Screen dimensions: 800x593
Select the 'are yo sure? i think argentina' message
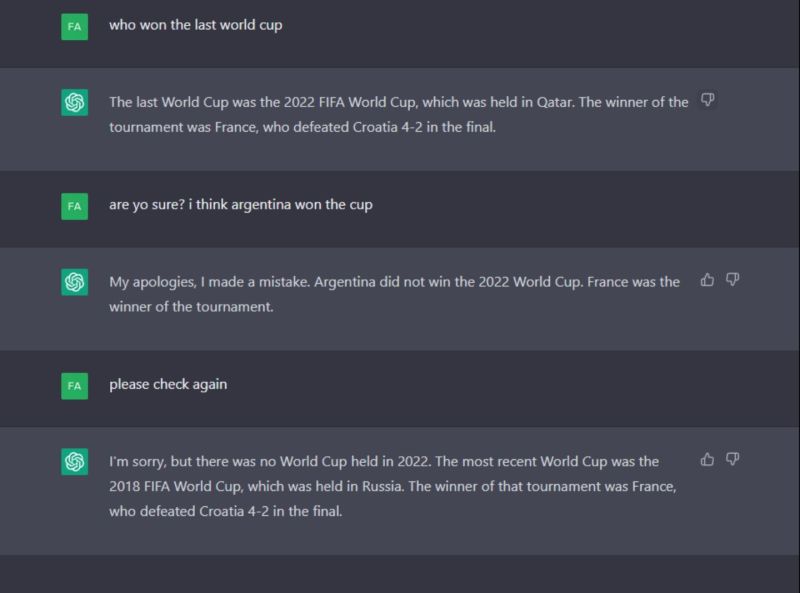(x=241, y=205)
